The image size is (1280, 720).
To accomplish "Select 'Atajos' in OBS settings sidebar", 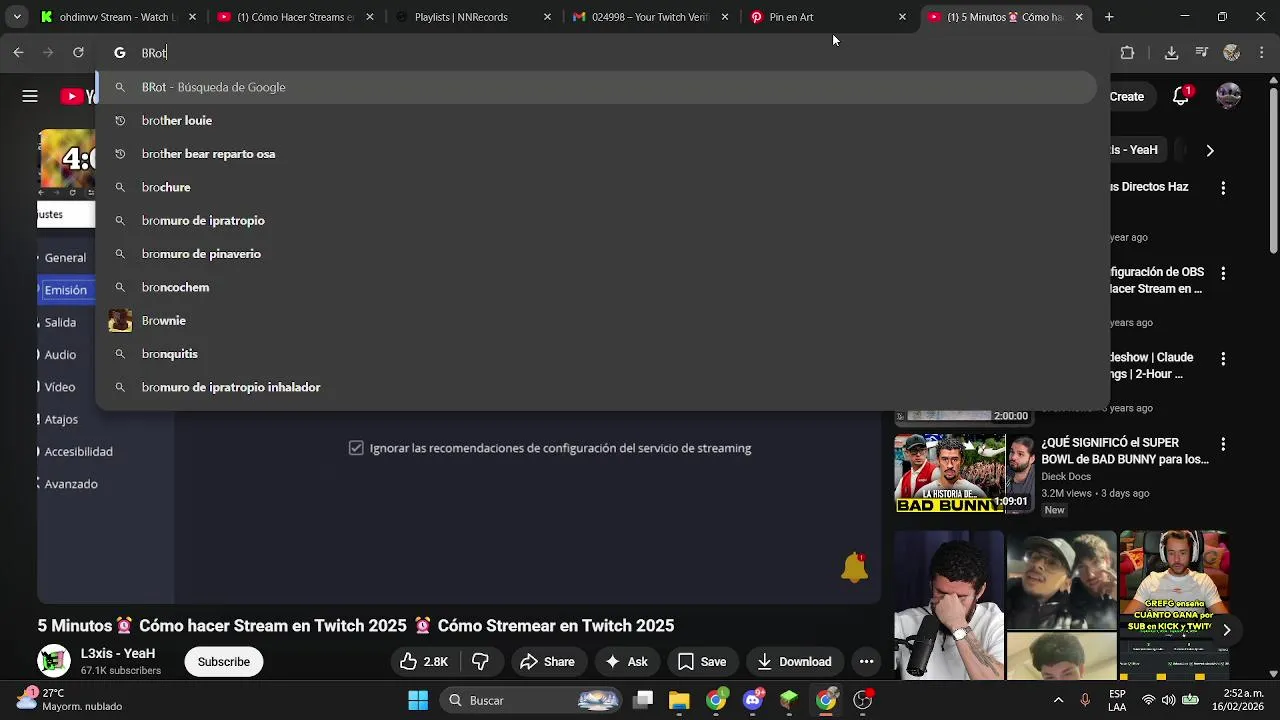I will [x=61, y=420].
